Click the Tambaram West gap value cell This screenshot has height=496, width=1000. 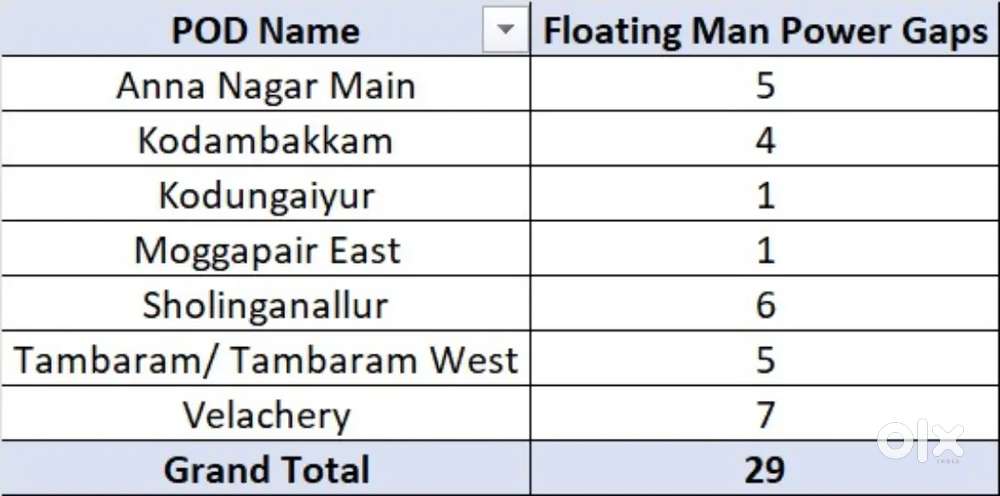coord(765,360)
